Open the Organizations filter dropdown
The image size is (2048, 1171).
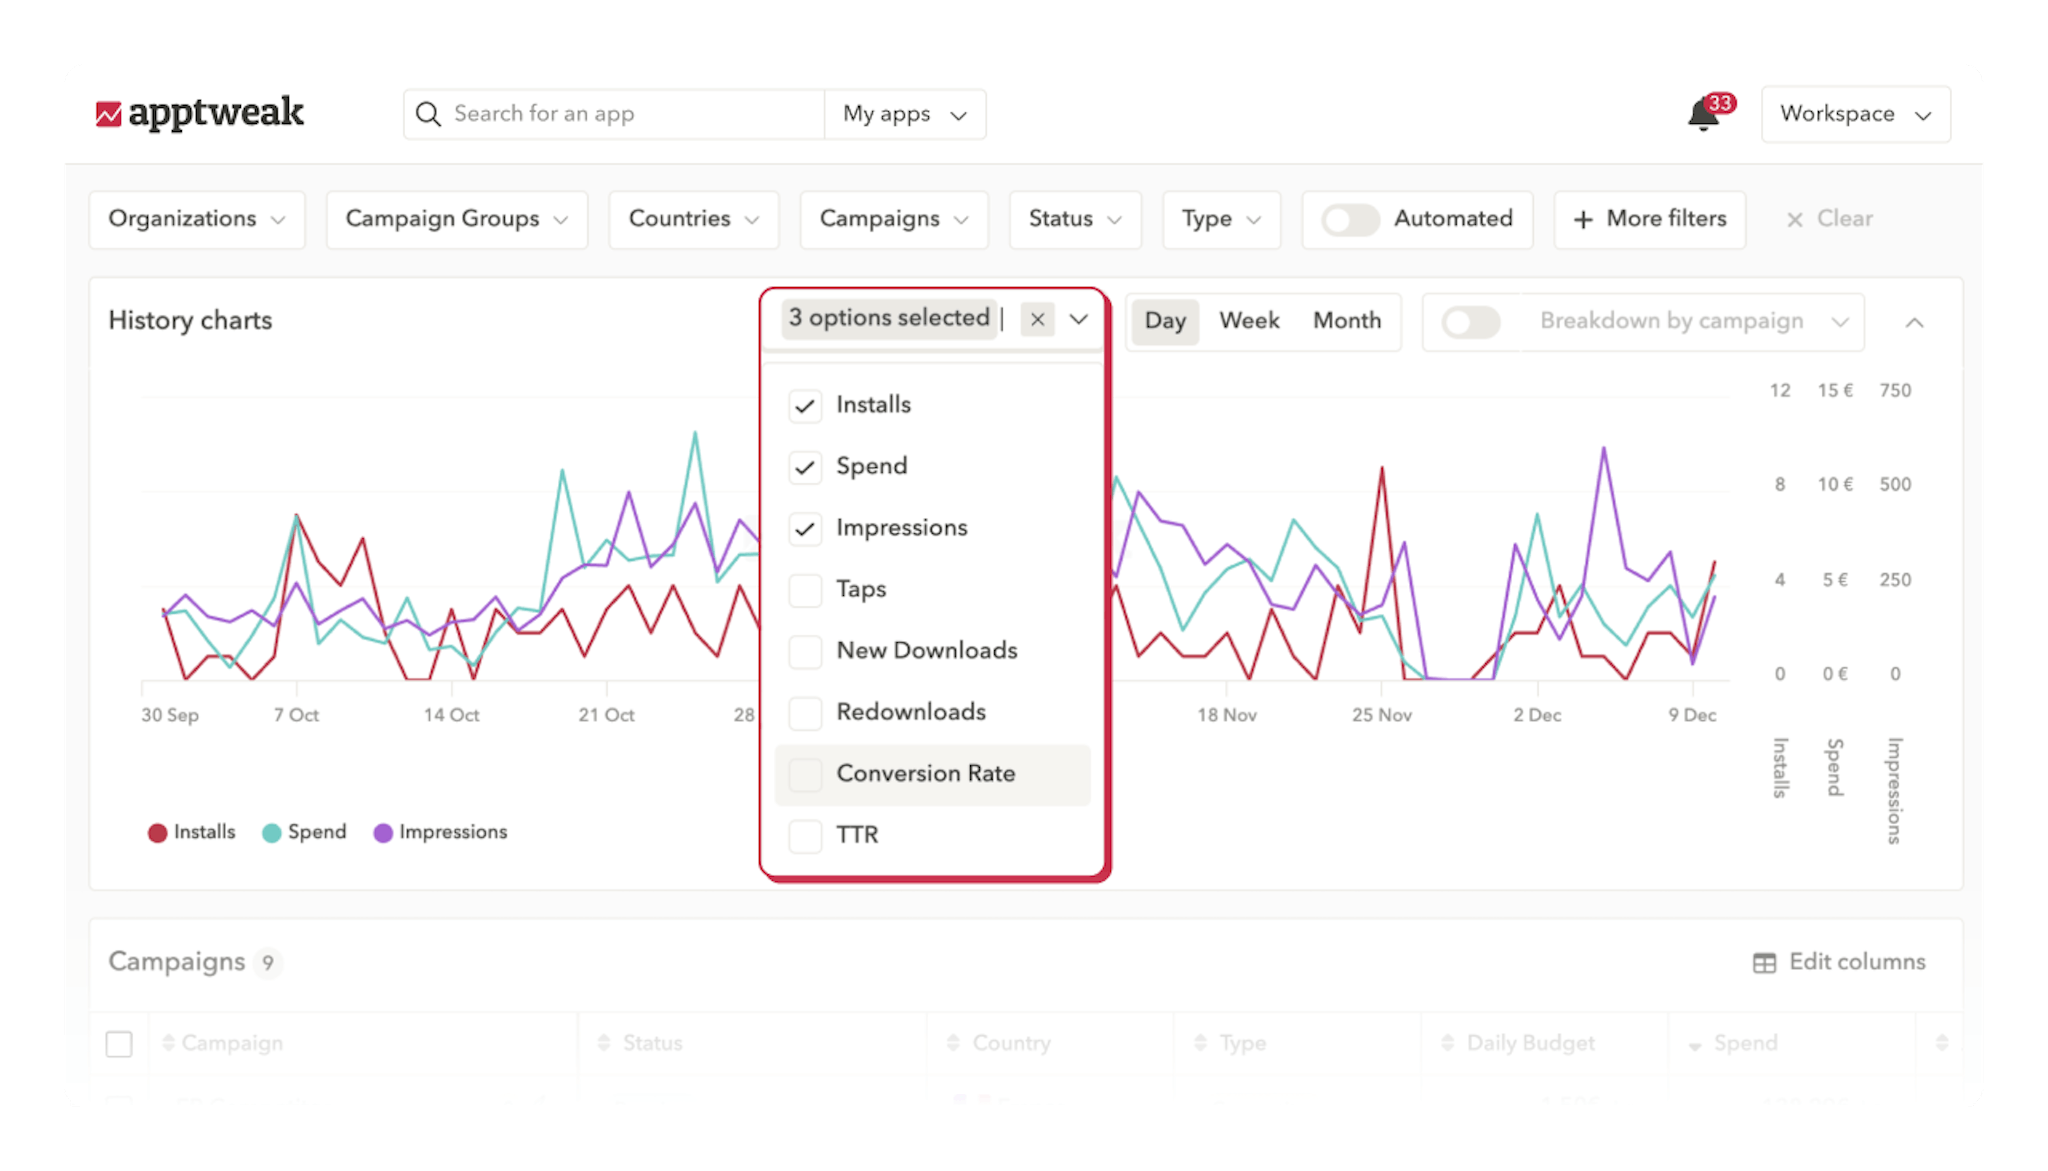(196, 219)
